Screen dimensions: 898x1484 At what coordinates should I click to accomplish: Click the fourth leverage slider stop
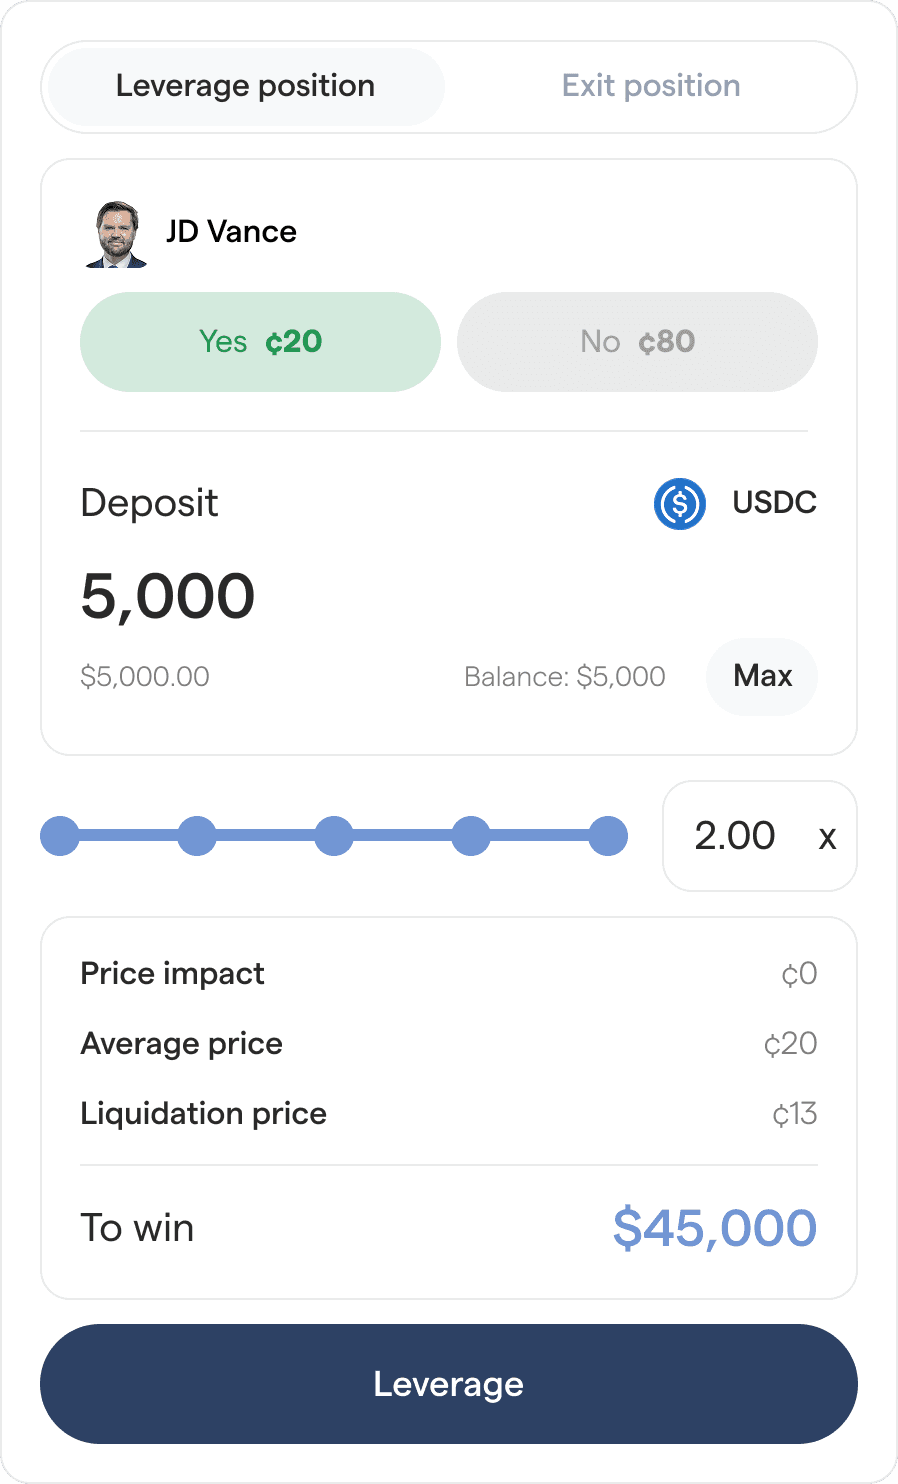[471, 836]
